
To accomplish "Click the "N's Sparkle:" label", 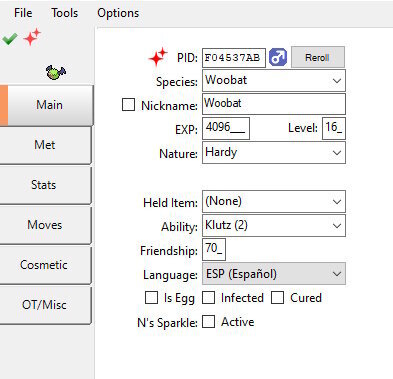I will coord(167,323).
